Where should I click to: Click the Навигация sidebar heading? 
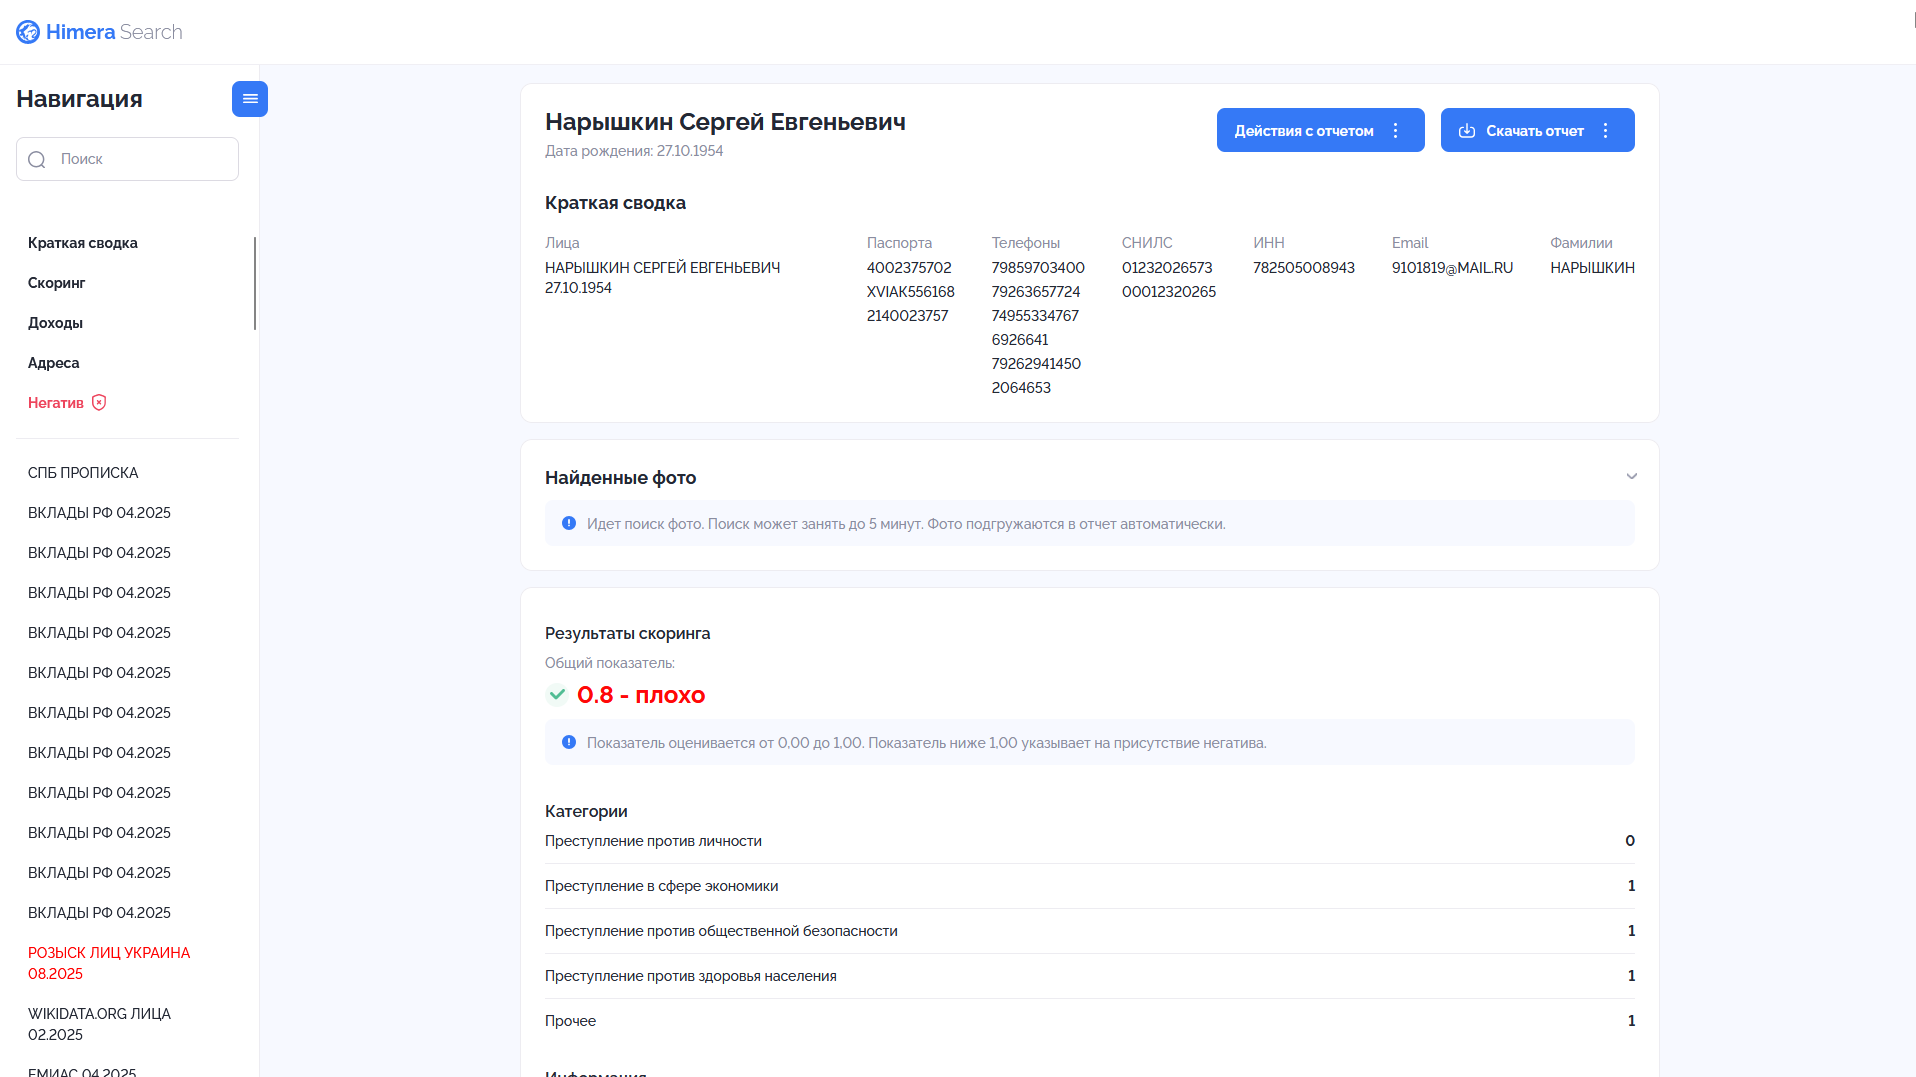(80, 99)
